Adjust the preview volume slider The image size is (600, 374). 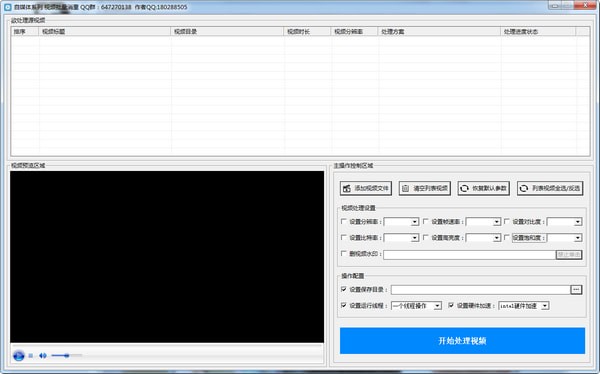pyautogui.click(x=67, y=356)
